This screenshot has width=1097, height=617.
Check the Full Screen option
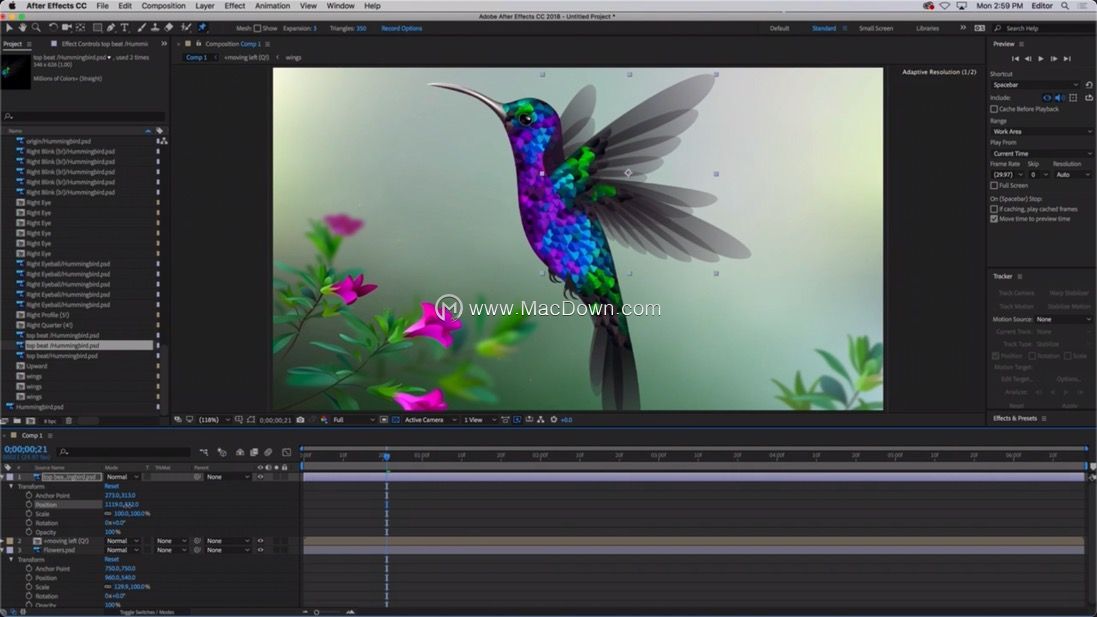point(994,185)
